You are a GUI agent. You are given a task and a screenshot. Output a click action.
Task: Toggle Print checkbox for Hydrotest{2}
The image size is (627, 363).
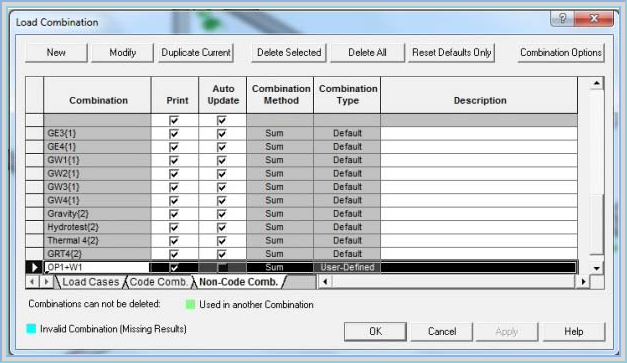pos(174,227)
